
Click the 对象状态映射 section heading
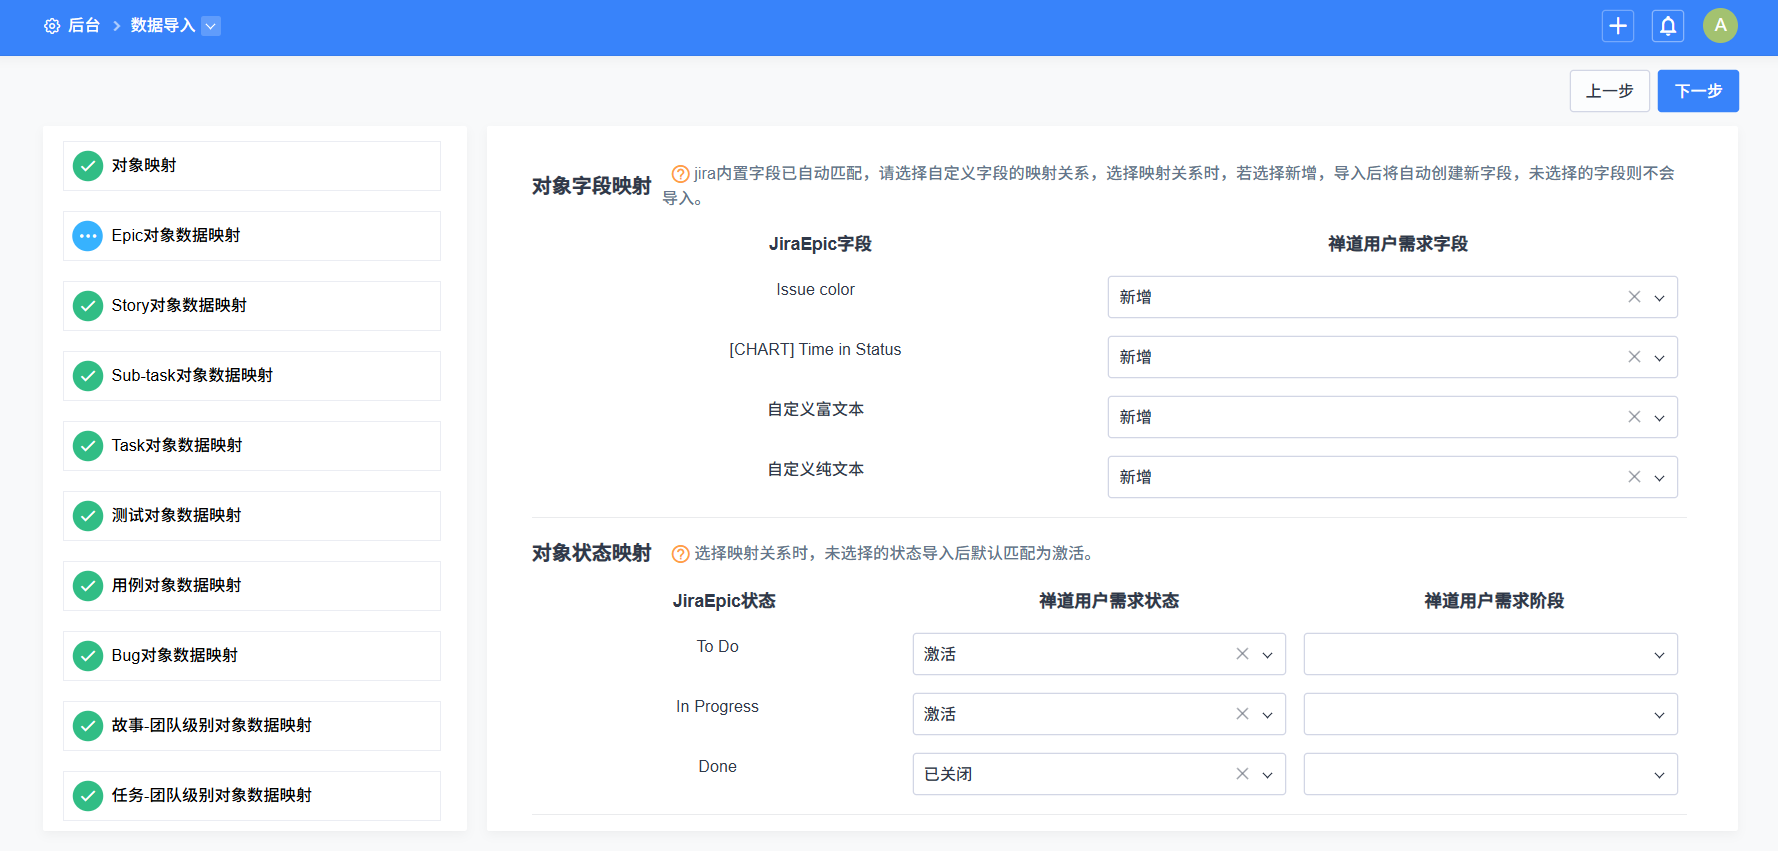pos(591,553)
